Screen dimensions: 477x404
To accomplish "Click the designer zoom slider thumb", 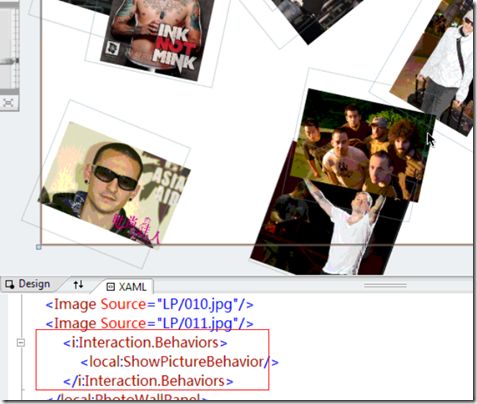I will coord(9,61).
